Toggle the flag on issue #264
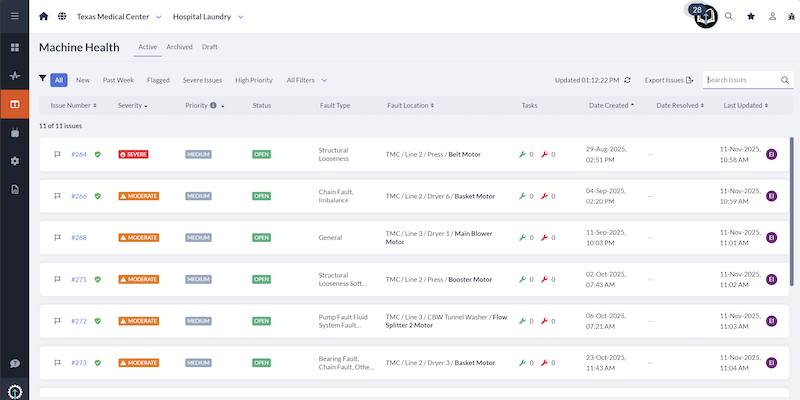 57,154
